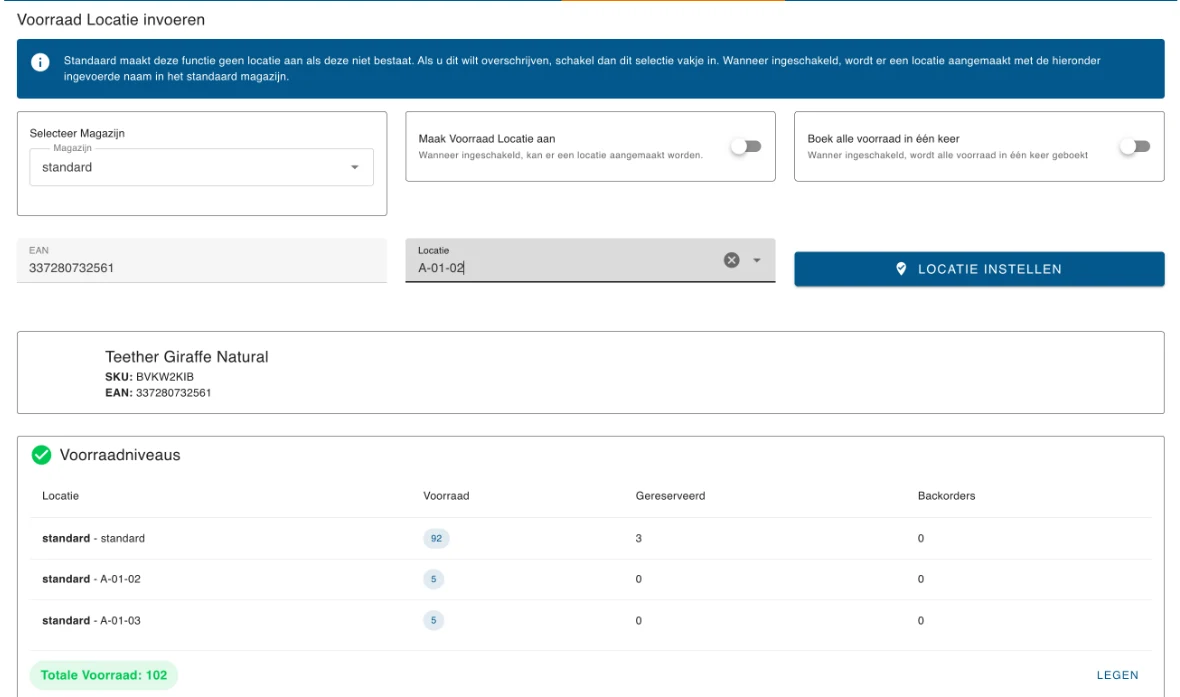Expand the Locatie dropdown arrow
1180x697 pixels.
(x=757, y=260)
